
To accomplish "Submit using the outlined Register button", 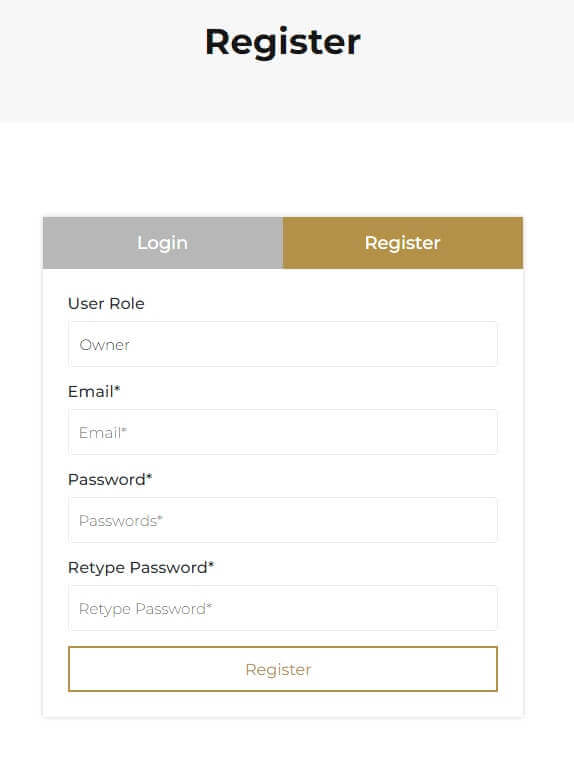I will (283, 669).
